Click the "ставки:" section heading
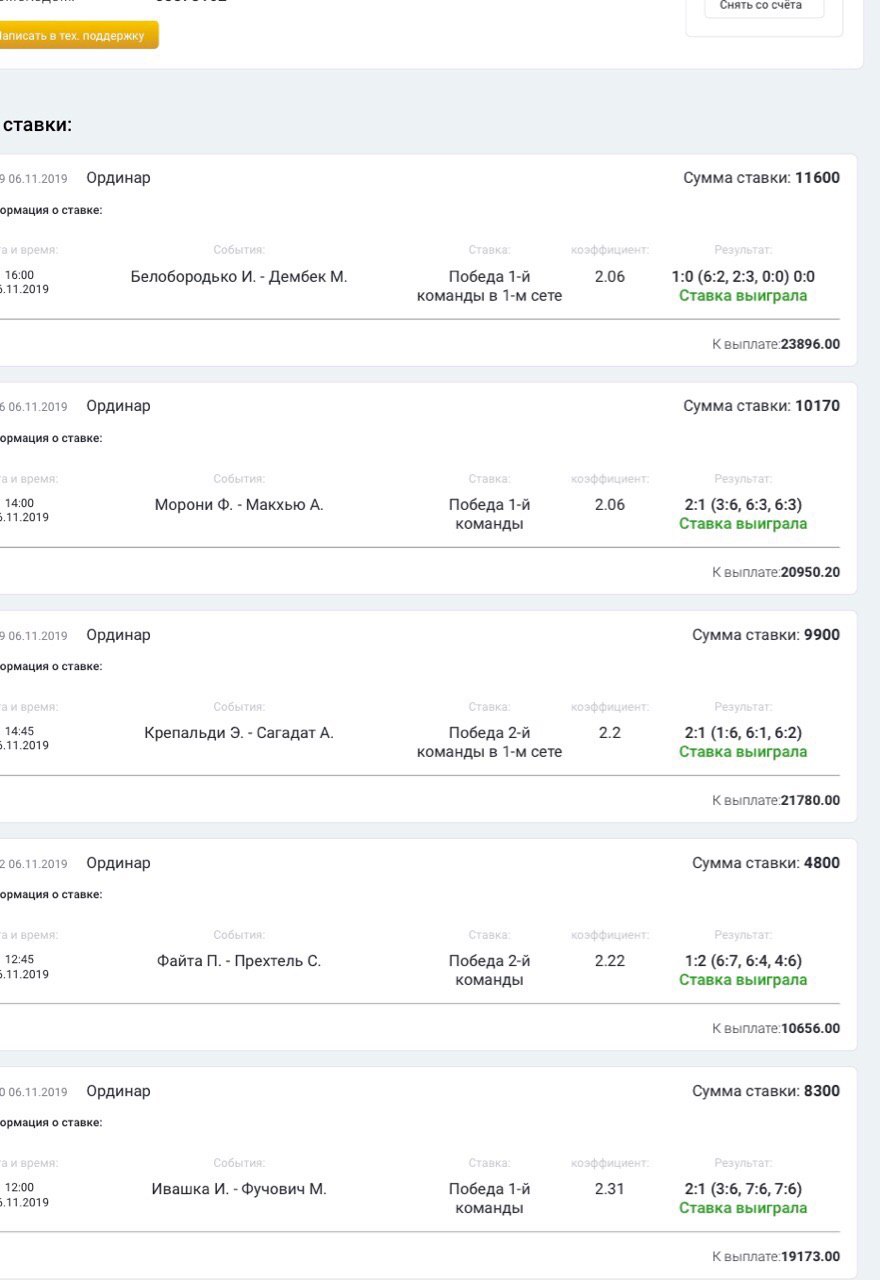The width and height of the screenshot is (880, 1280). [37, 125]
